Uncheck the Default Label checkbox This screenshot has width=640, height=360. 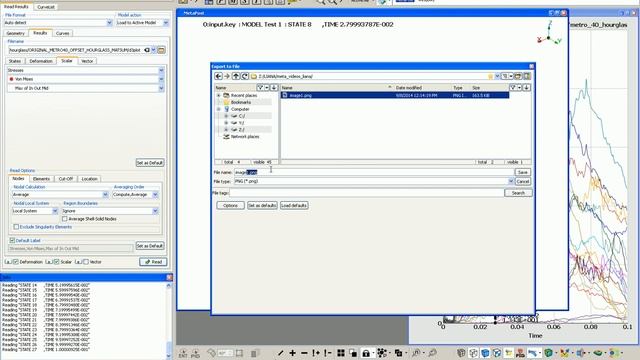(x=12, y=240)
